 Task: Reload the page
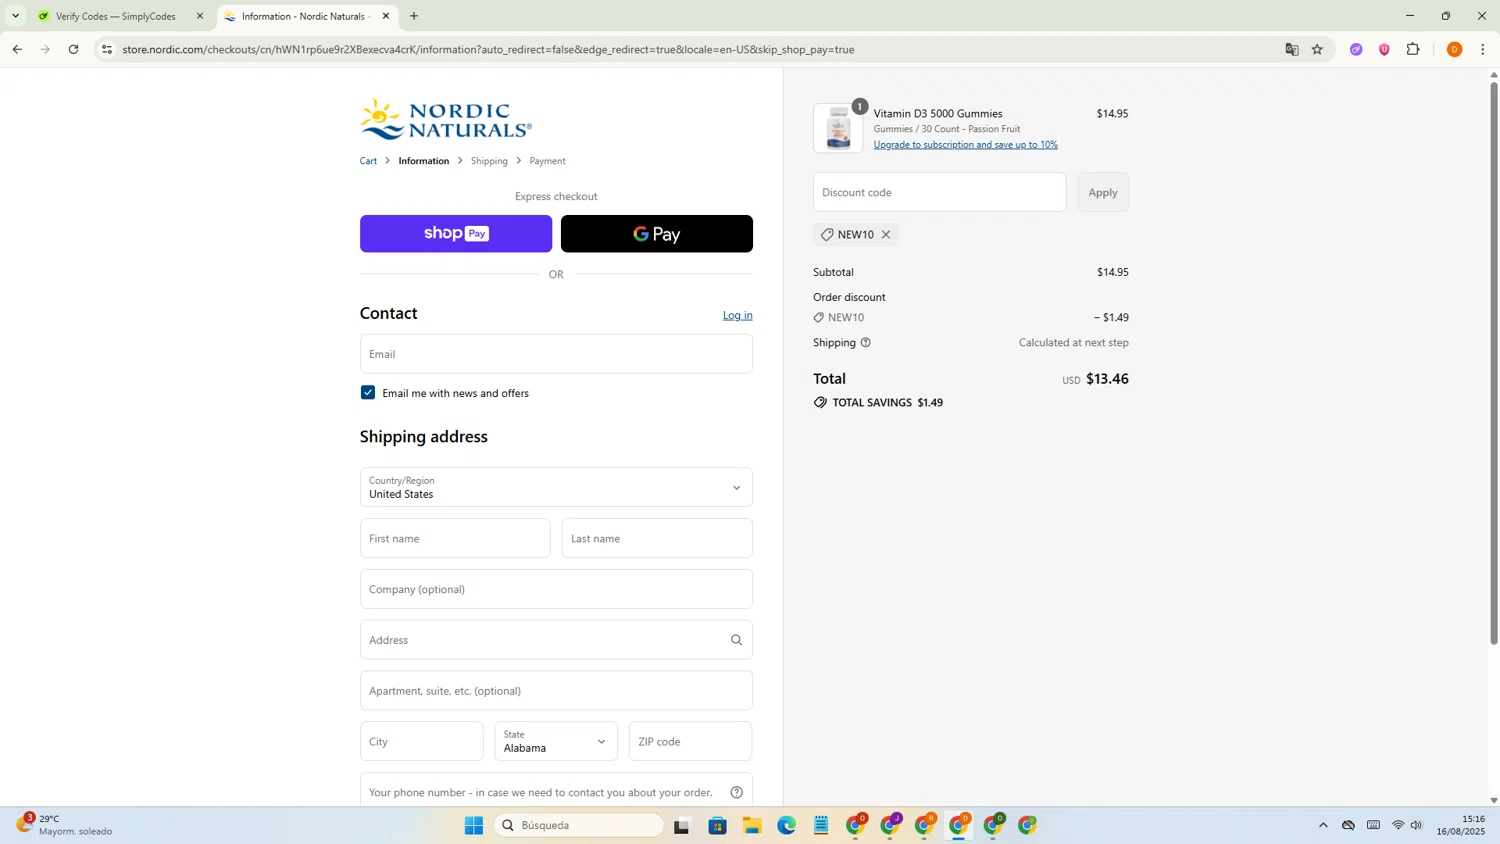pos(73,49)
